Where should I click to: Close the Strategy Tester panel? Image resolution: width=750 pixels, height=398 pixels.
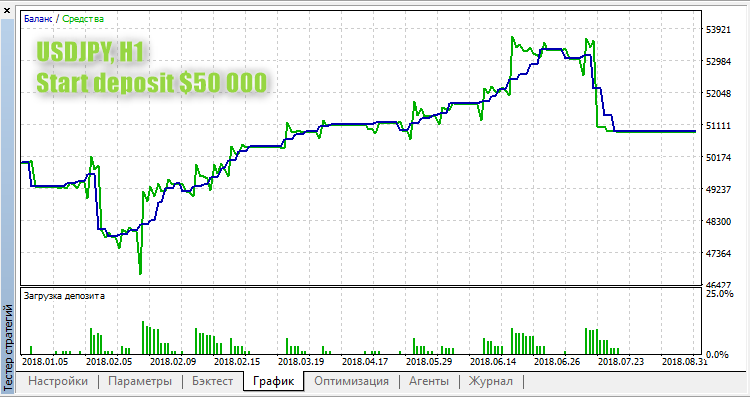(6, 10)
